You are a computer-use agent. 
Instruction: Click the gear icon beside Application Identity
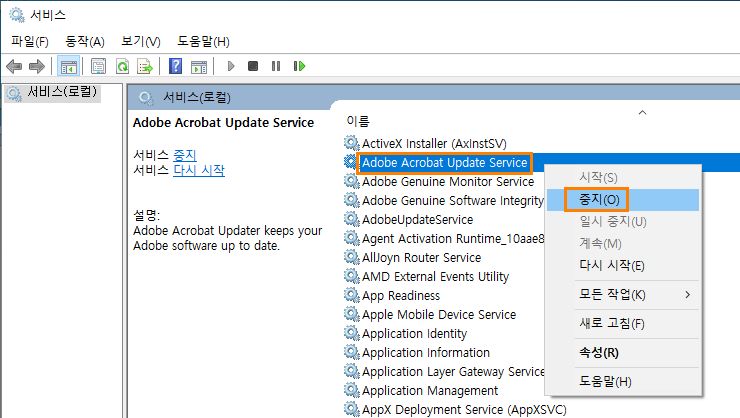[x=352, y=334]
